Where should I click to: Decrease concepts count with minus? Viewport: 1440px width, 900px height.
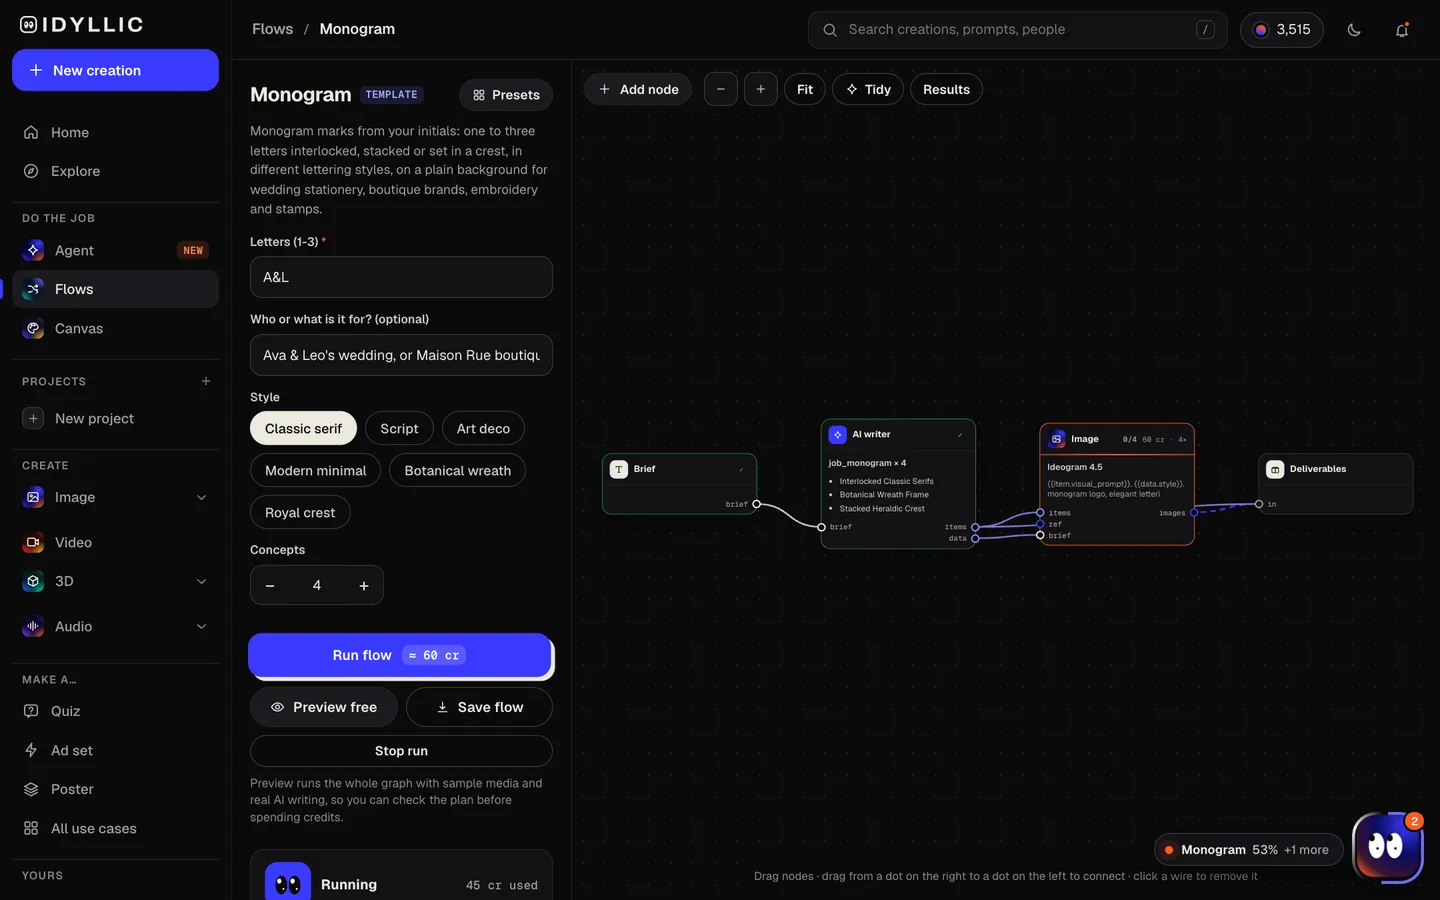point(270,586)
